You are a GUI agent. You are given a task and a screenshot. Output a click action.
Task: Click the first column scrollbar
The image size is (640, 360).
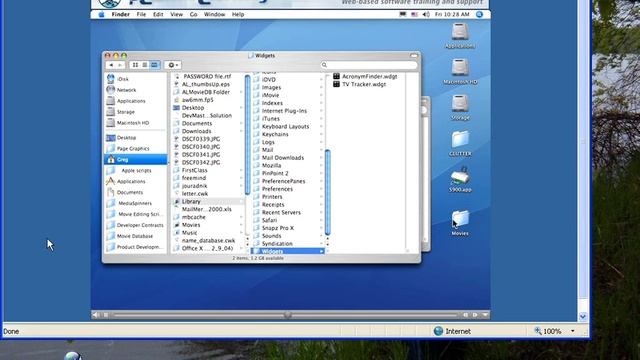(x=247, y=135)
